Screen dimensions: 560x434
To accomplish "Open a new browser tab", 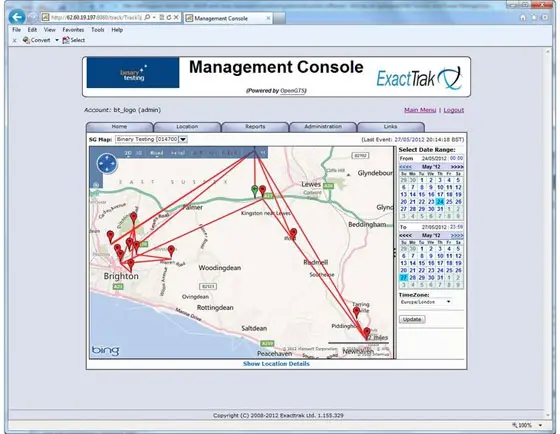I will [279, 18].
